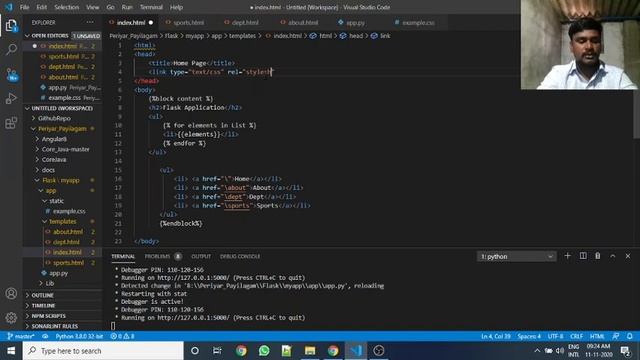This screenshot has height=360, width=640.
Task: Open the Search view in activity bar
Action: (11, 49)
